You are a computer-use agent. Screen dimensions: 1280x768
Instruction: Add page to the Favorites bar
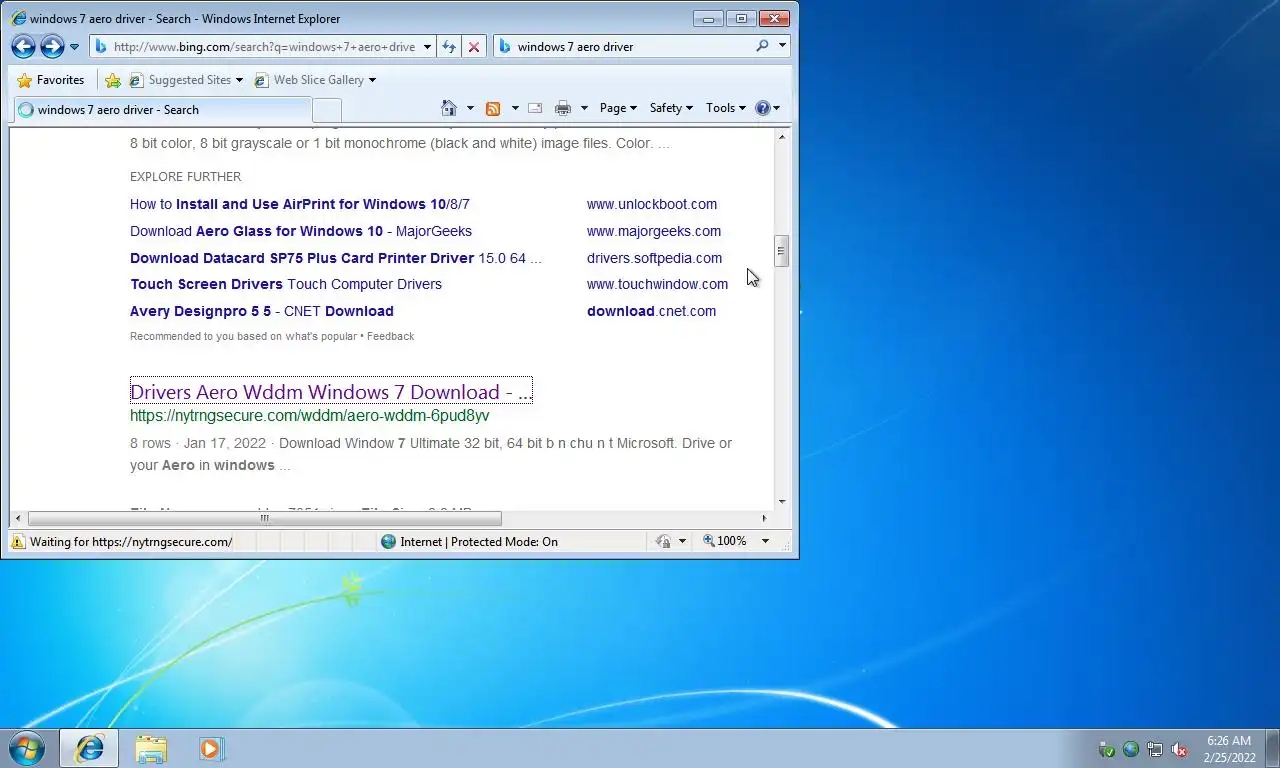click(x=113, y=80)
